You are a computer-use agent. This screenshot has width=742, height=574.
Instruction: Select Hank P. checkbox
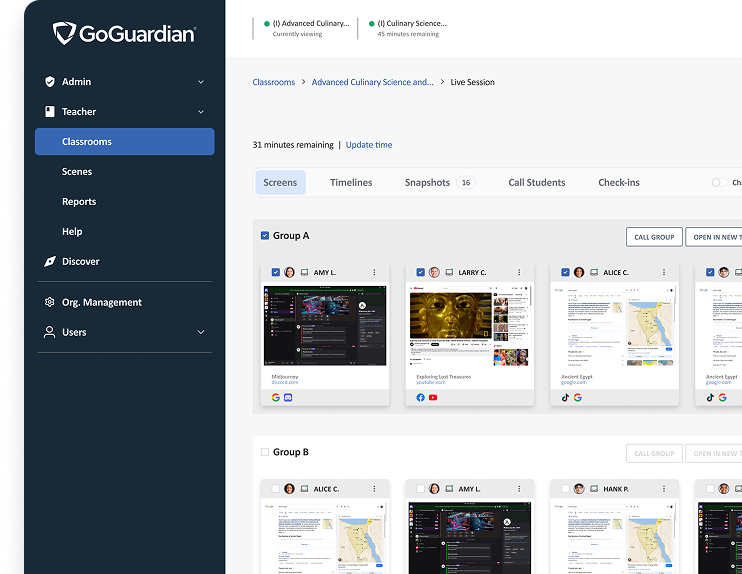[x=565, y=489]
